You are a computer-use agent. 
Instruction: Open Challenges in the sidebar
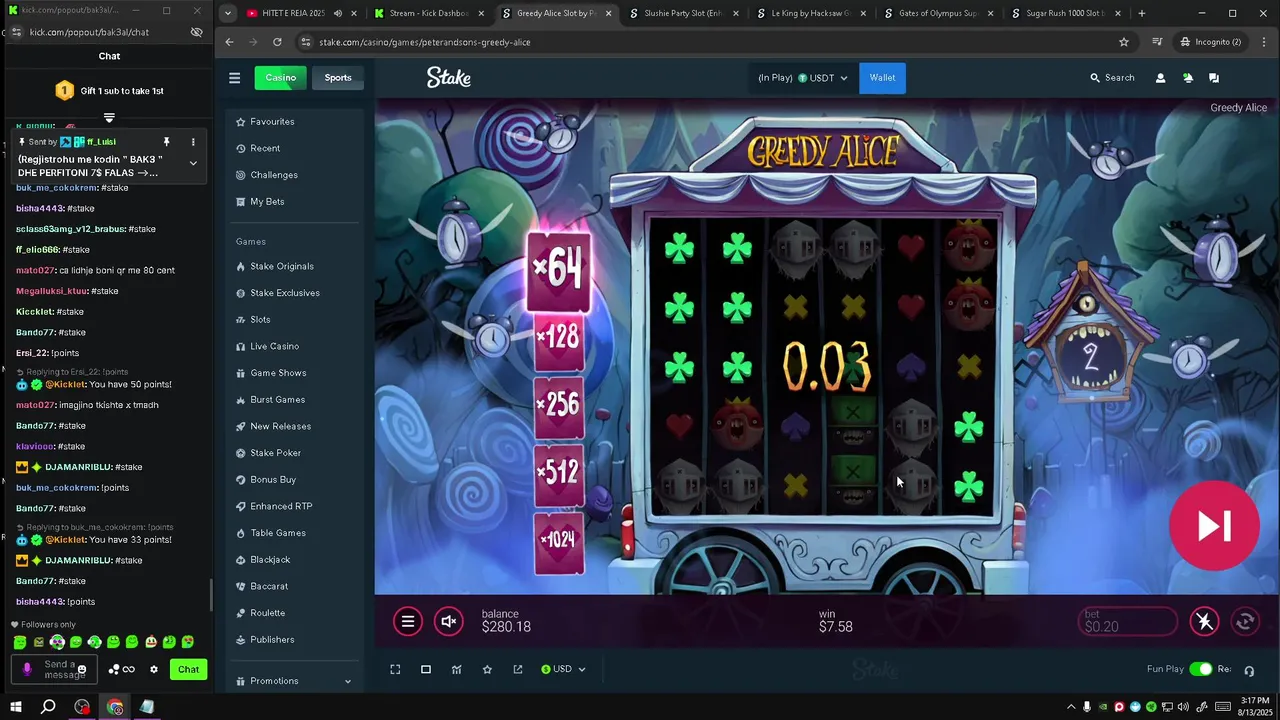click(x=267, y=175)
